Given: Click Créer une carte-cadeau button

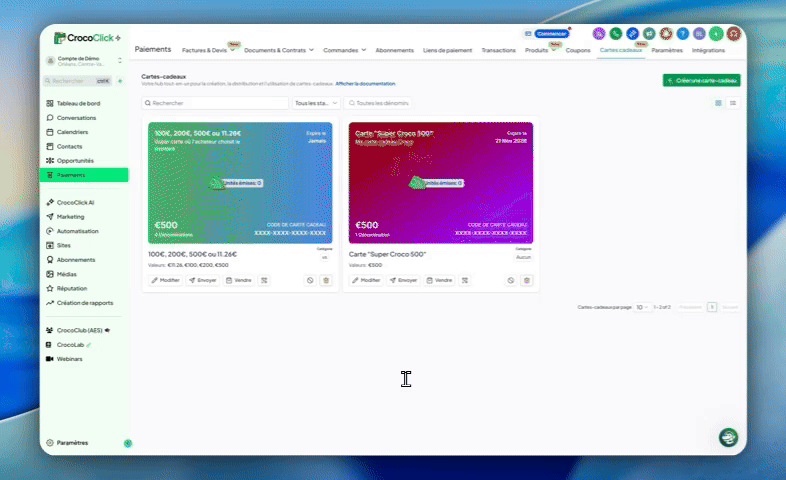Looking at the screenshot, I should tap(701, 80).
